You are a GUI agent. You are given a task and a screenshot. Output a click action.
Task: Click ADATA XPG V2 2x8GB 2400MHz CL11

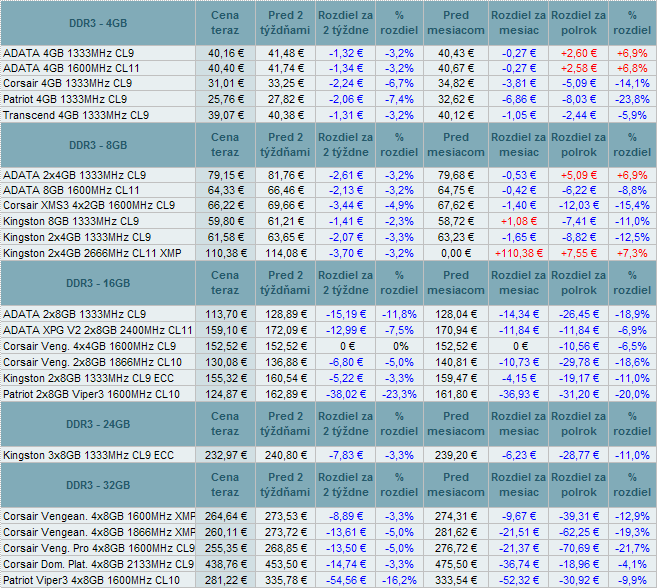point(98,330)
